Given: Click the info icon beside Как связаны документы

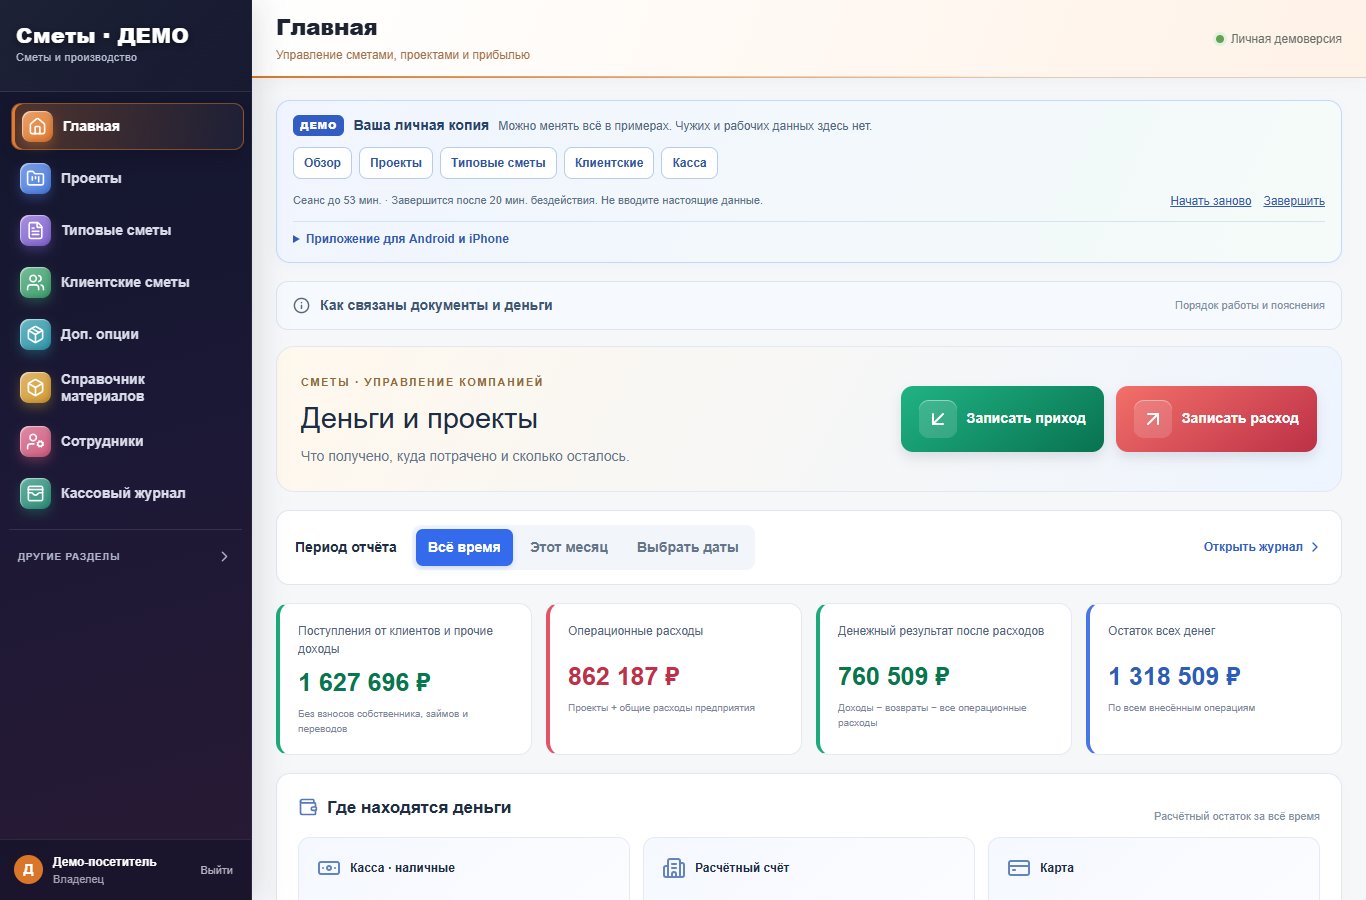Looking at the screenshot, I should (301, 305).
